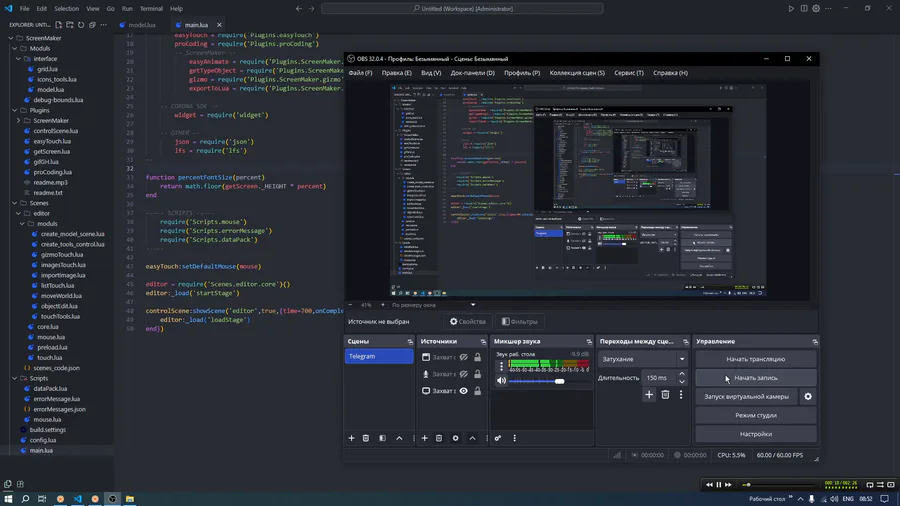Hide the third capture source
This screenshot has width=900, height=506.
coord(464,391)
